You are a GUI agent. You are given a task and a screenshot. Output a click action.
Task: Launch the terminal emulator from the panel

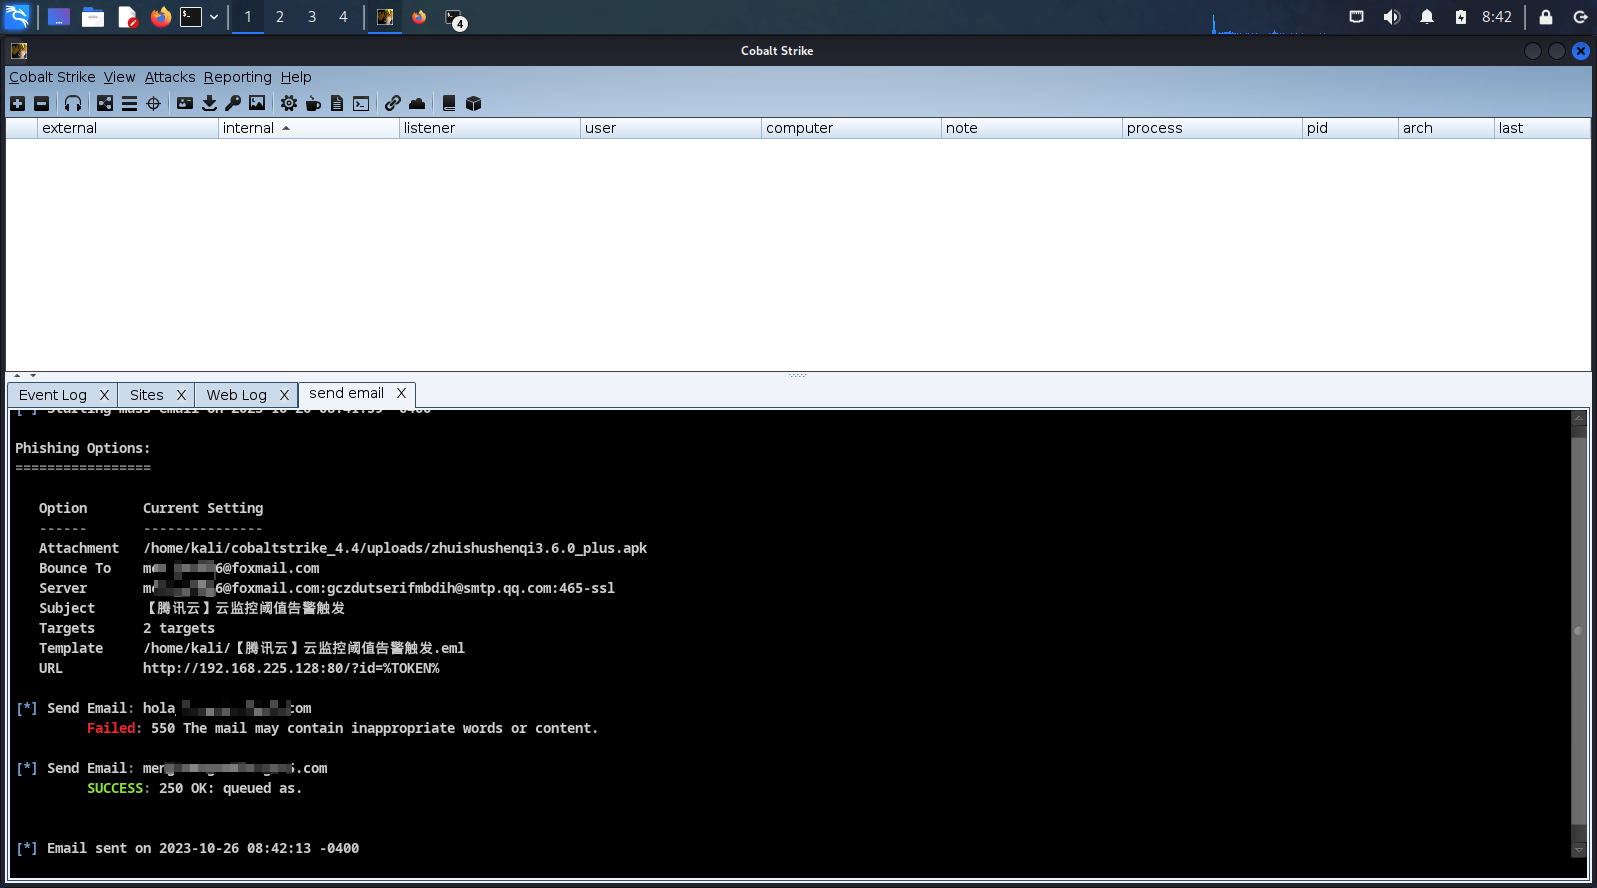coord(191,17)
